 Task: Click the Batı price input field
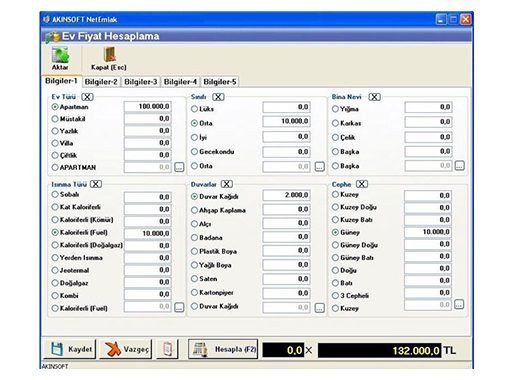click(428, 280)
